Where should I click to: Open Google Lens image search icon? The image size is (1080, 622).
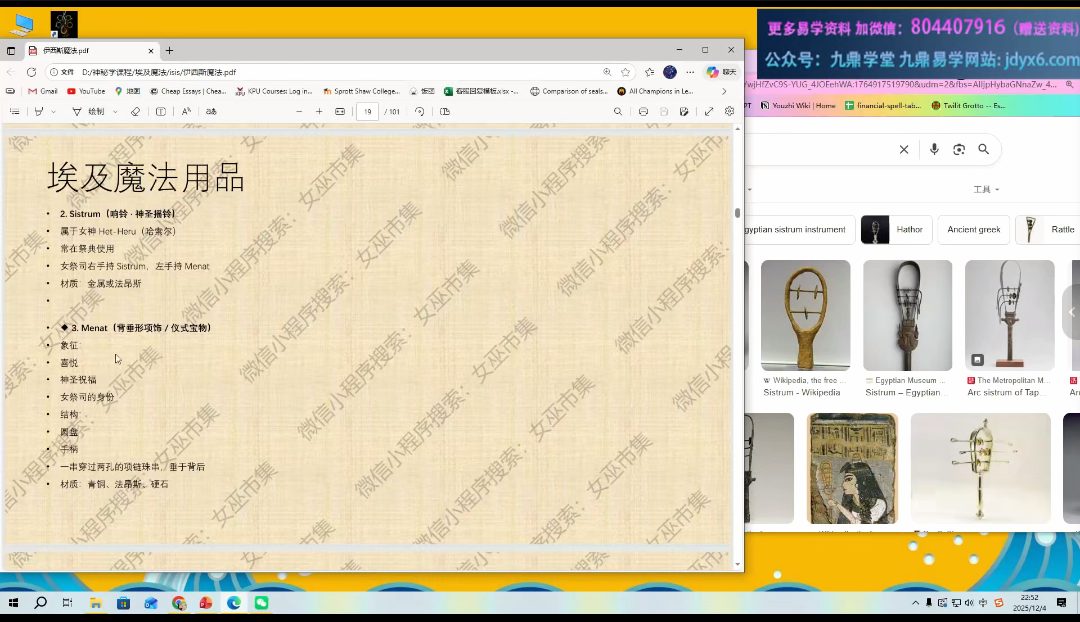[959, 149]
